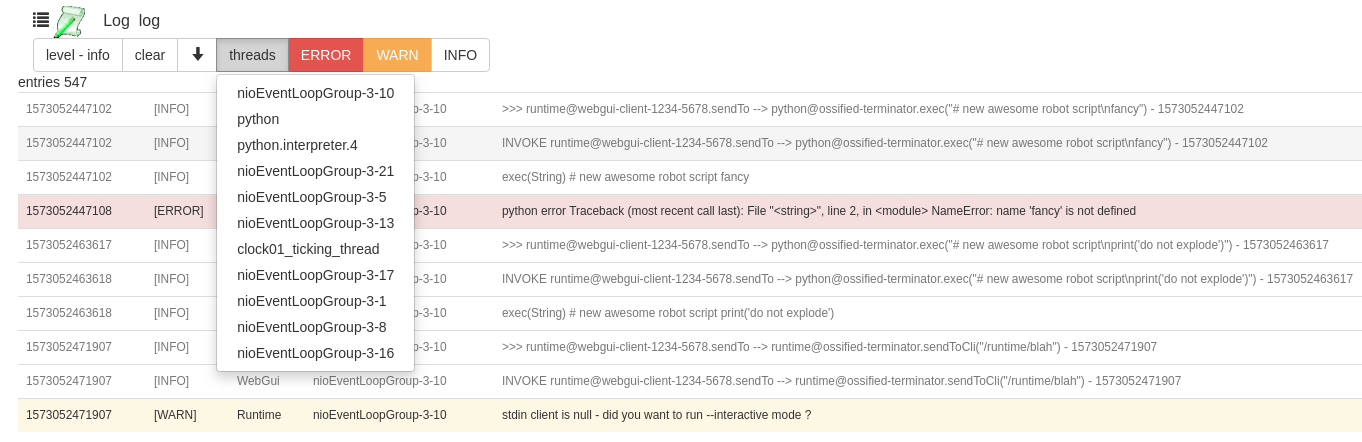Click the [WARN] level cell
Image resolution: width=1362 pixels, height=442 pixels.
(x=175, y=415)
